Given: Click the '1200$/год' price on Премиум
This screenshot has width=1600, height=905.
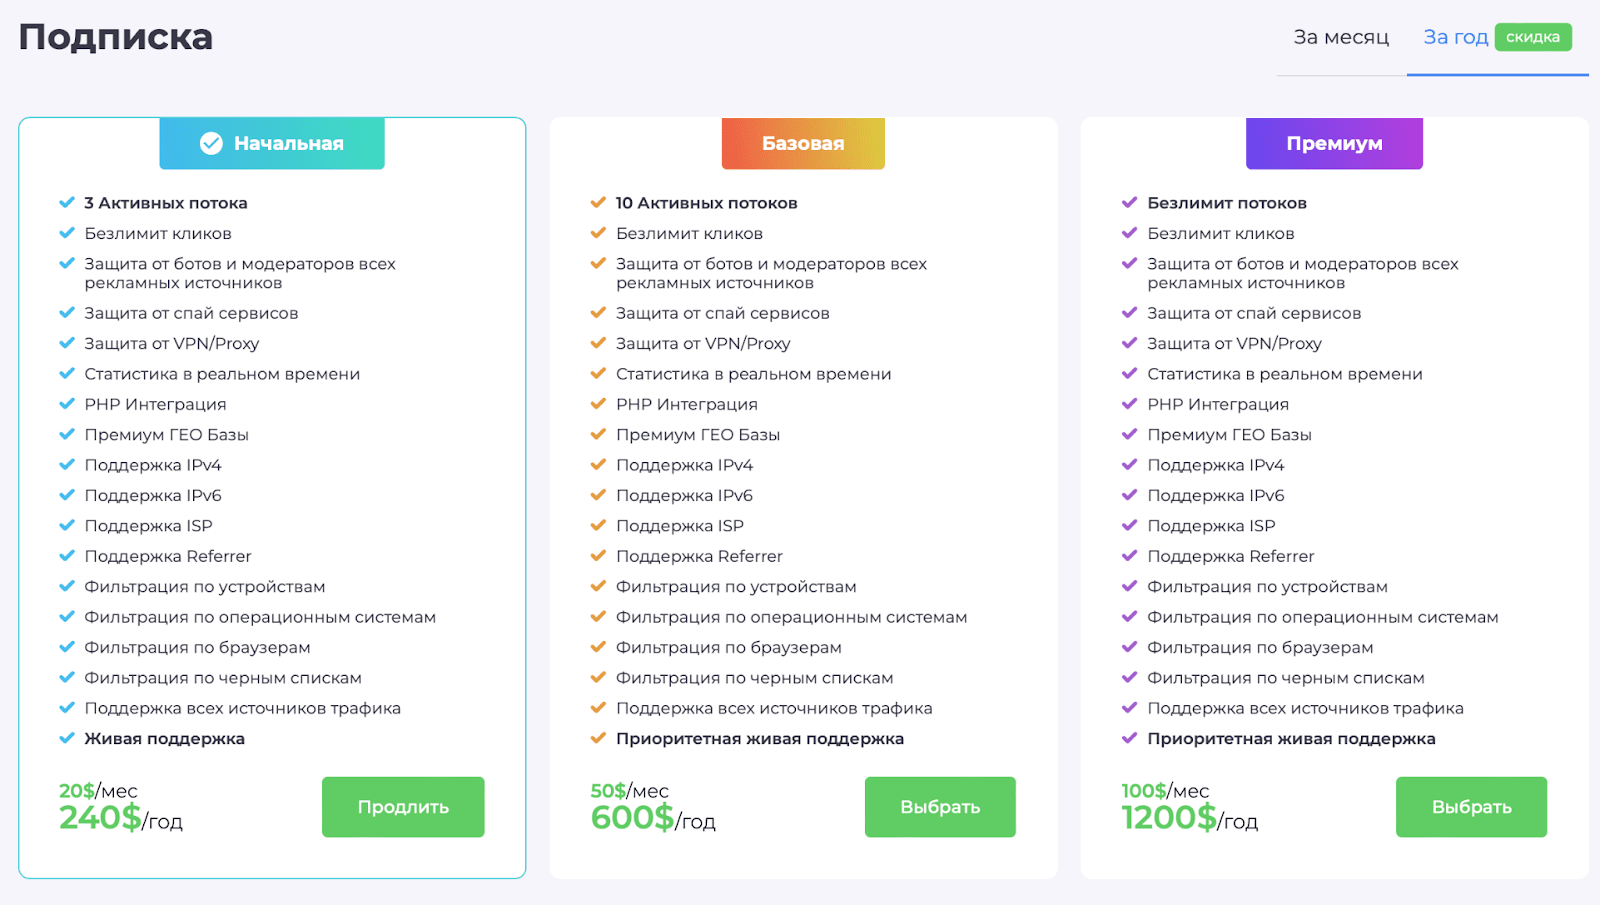Looking at the screenshot, I should click(1190, 819).
